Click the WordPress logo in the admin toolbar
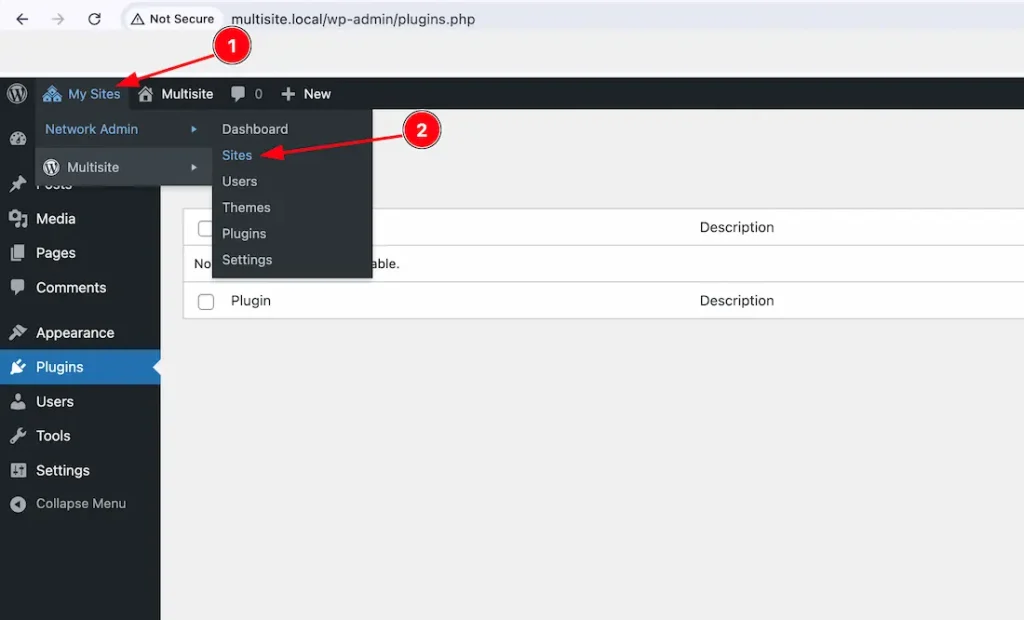 pos(16,93)
